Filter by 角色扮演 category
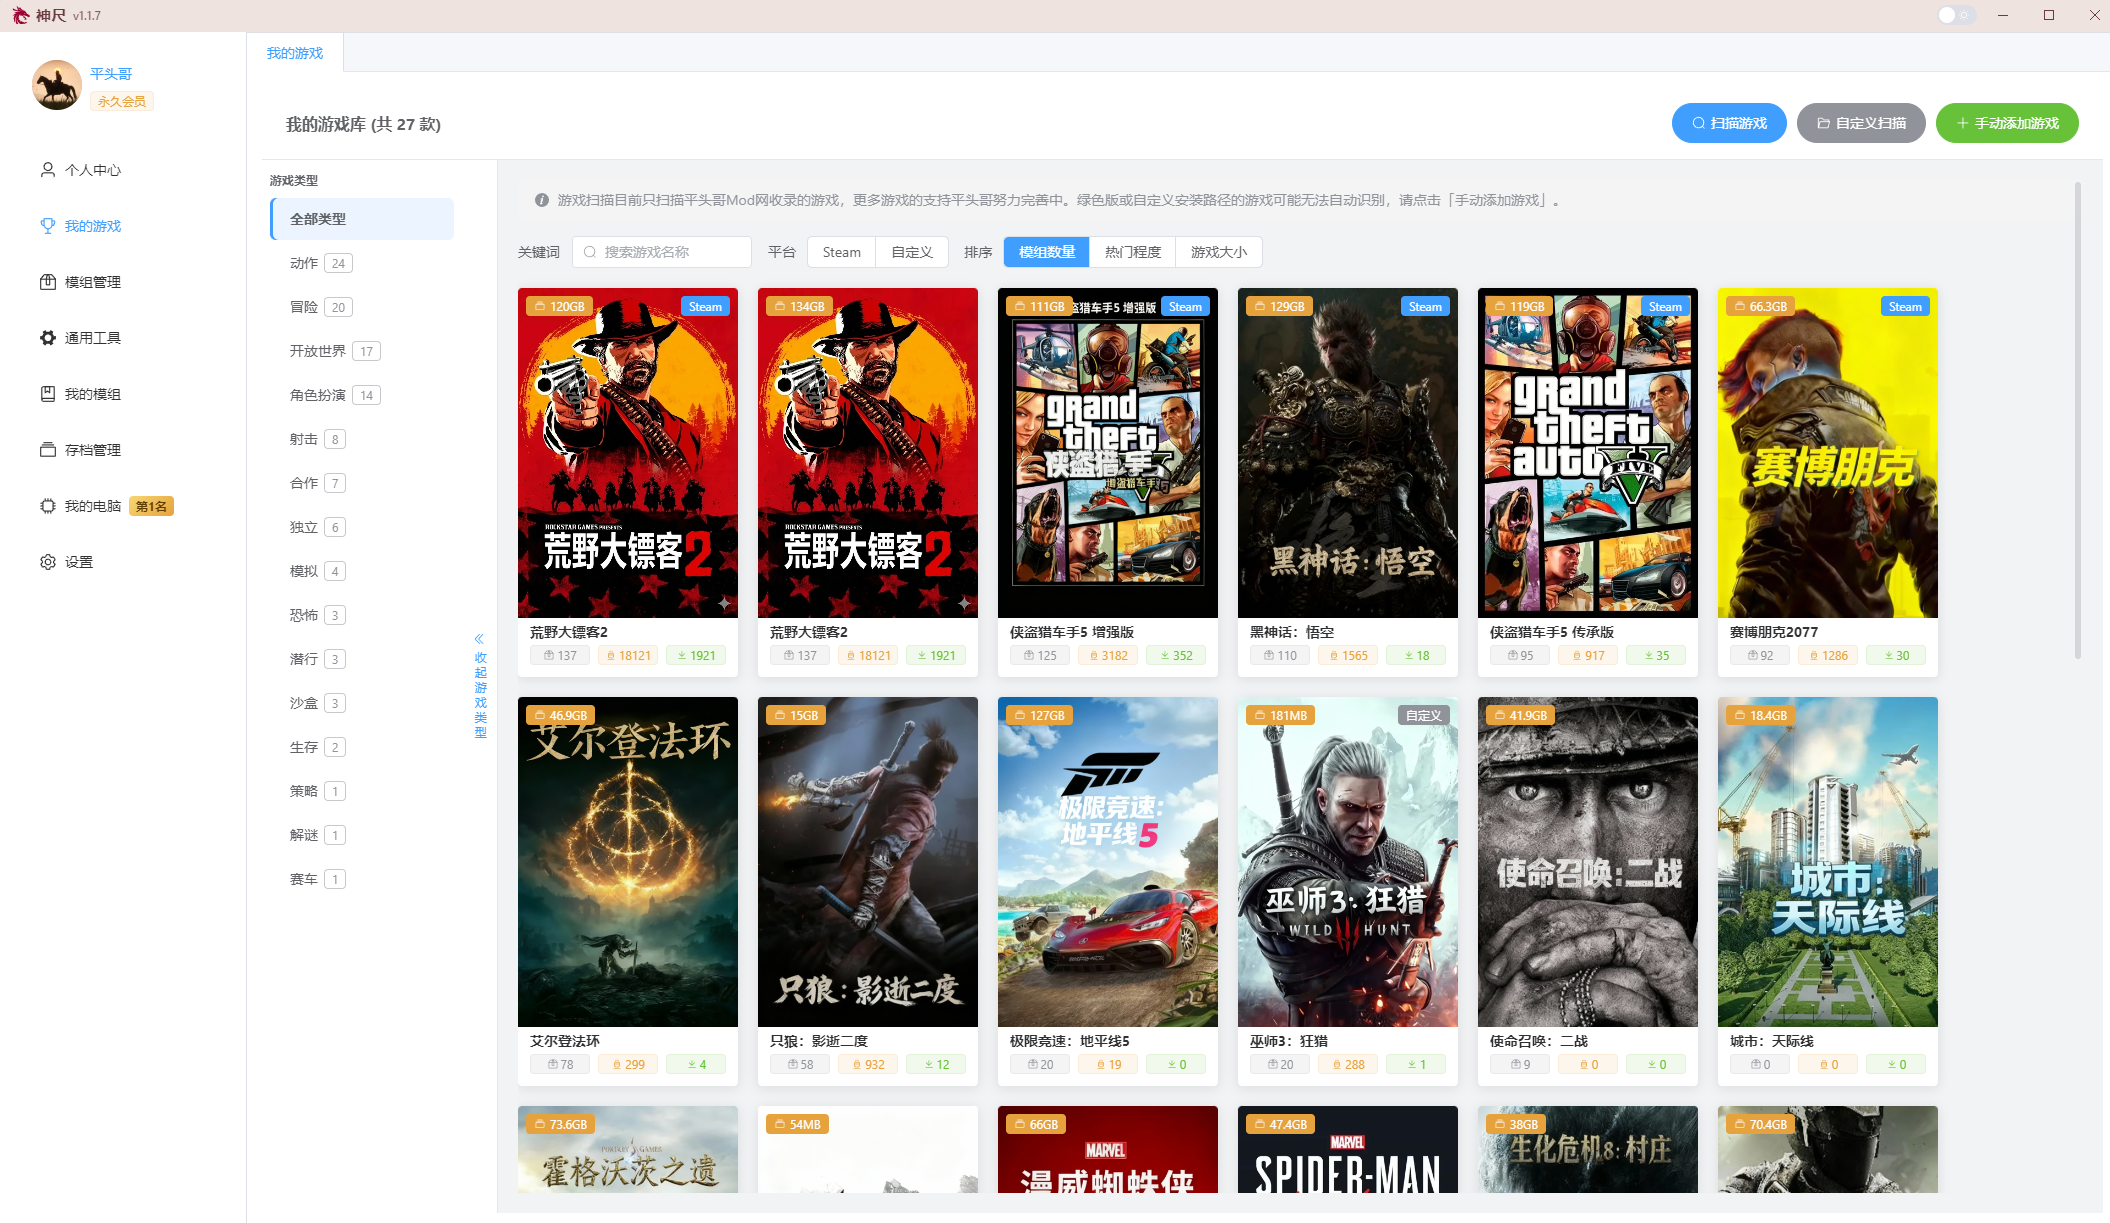The image size is (2110, 1223). coord(335,395)
